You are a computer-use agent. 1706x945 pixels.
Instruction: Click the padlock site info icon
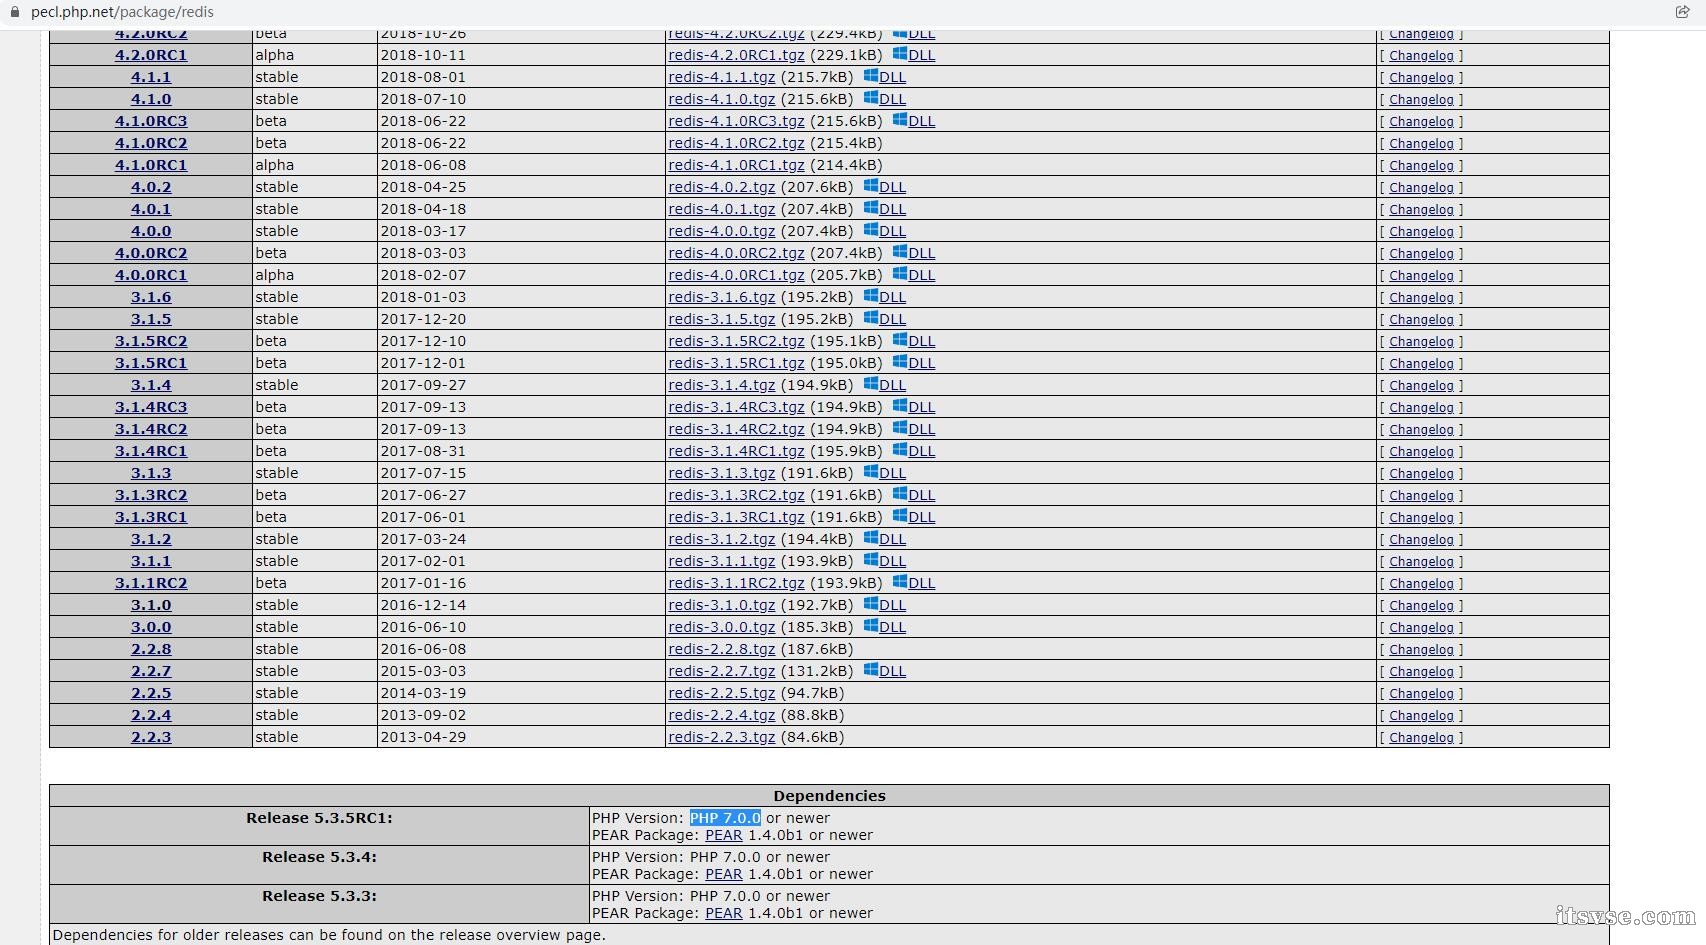point(14,12)
